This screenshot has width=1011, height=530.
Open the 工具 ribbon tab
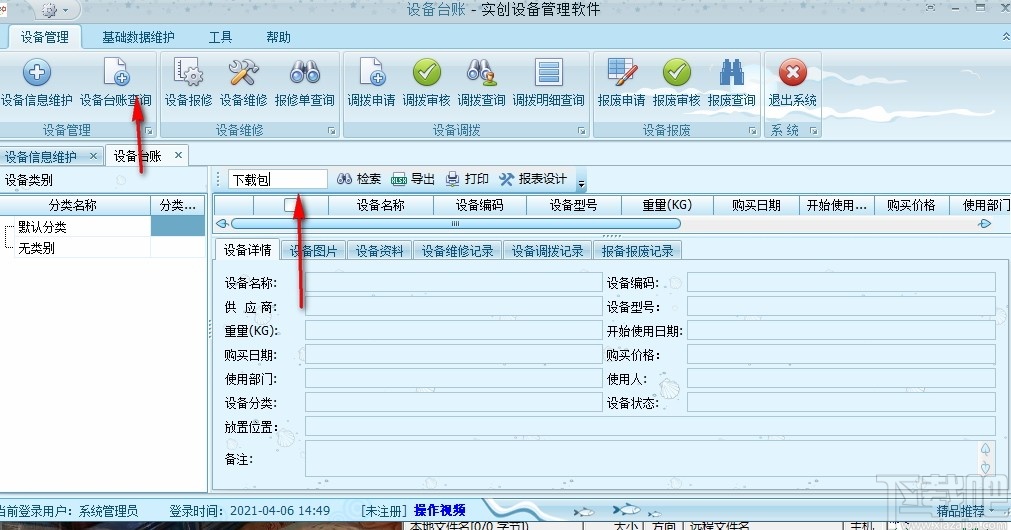point(220,37)
